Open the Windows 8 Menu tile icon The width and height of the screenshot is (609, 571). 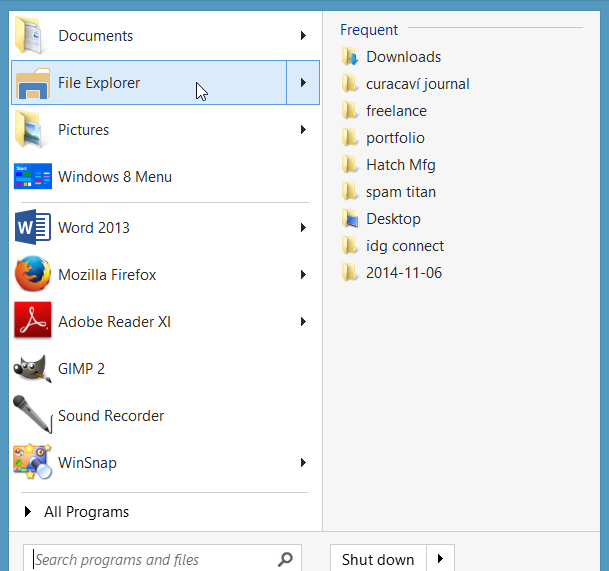(x=33, y=176)
